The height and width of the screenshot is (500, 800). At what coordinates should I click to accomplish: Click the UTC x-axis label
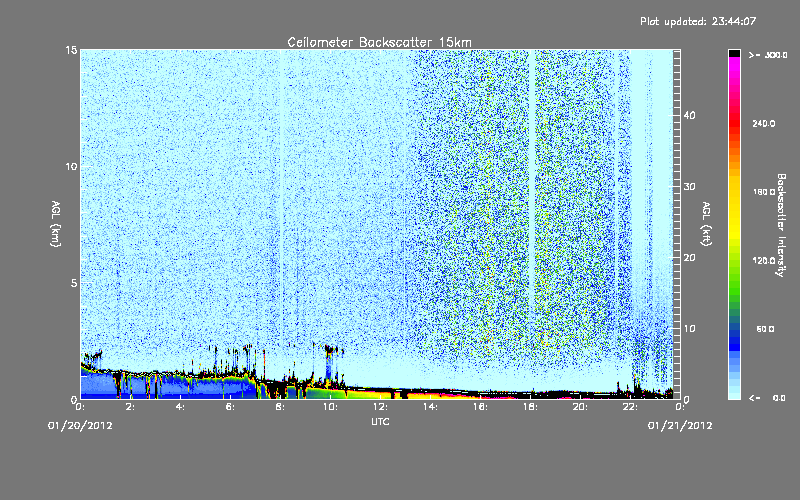coord(380,421)
